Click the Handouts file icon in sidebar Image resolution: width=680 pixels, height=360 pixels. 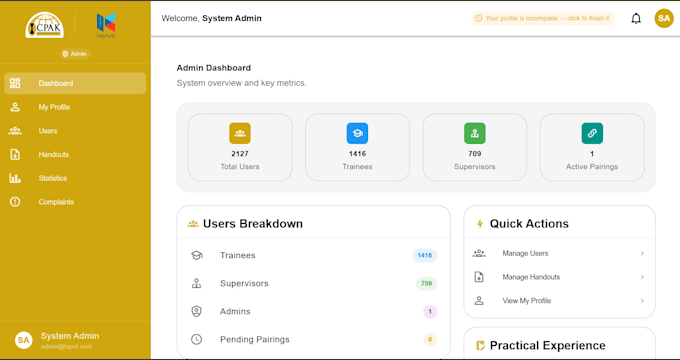[x=15, y=154]
